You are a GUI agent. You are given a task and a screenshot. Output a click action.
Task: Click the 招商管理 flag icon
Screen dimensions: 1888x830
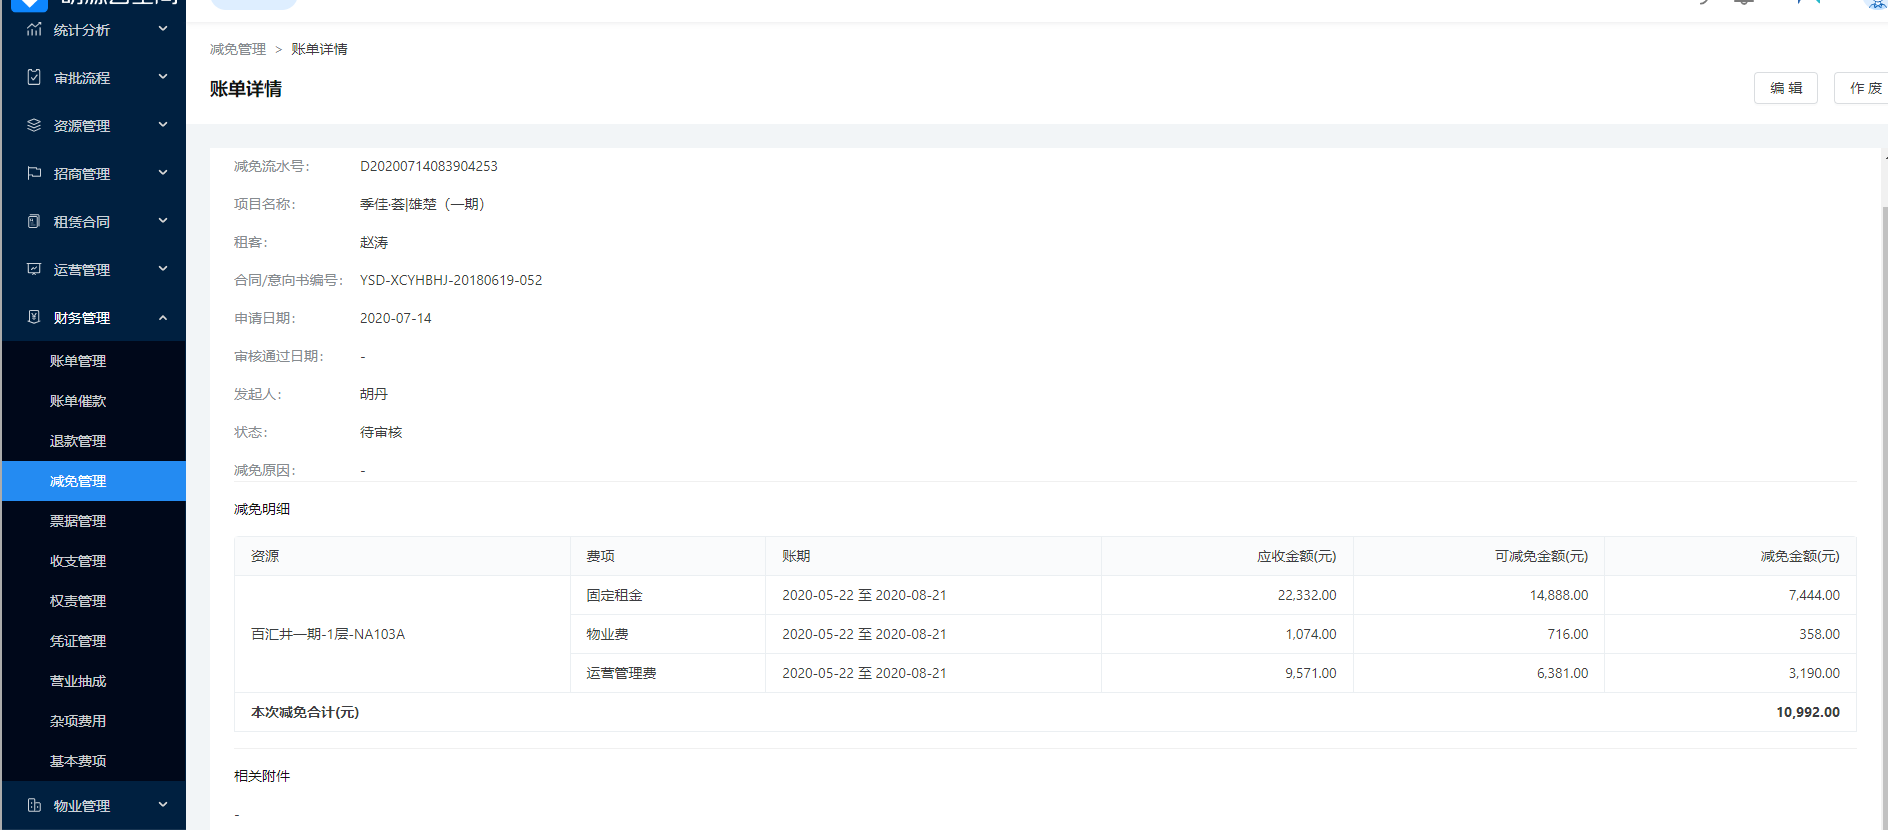point(34,174)
